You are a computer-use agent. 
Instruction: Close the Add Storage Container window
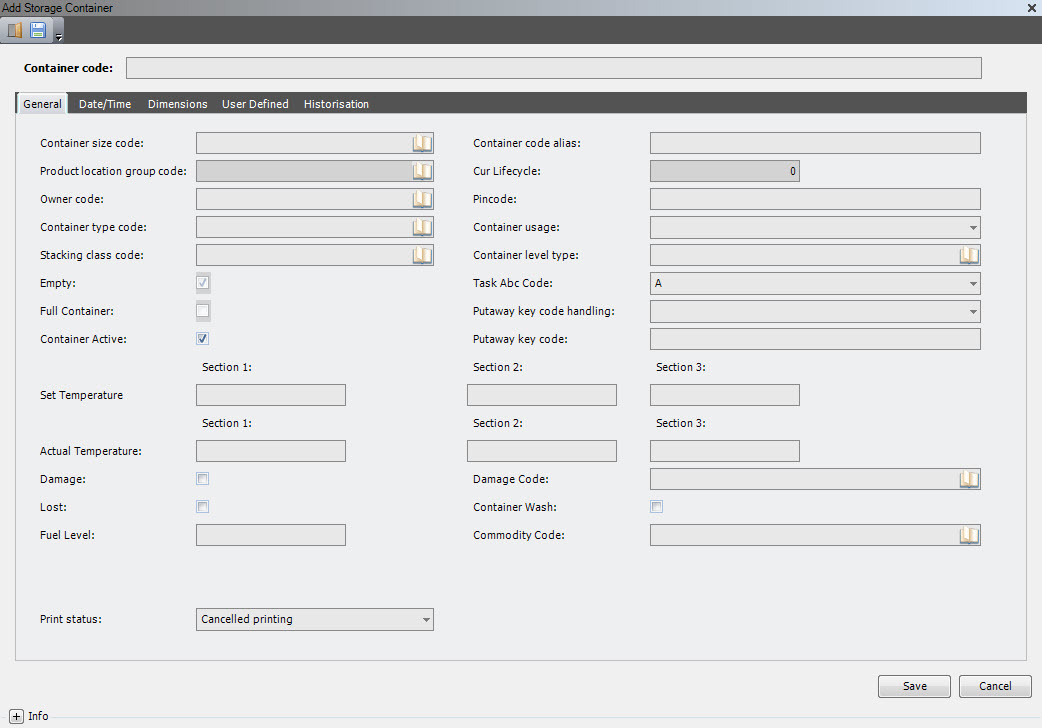[1032, 8]
